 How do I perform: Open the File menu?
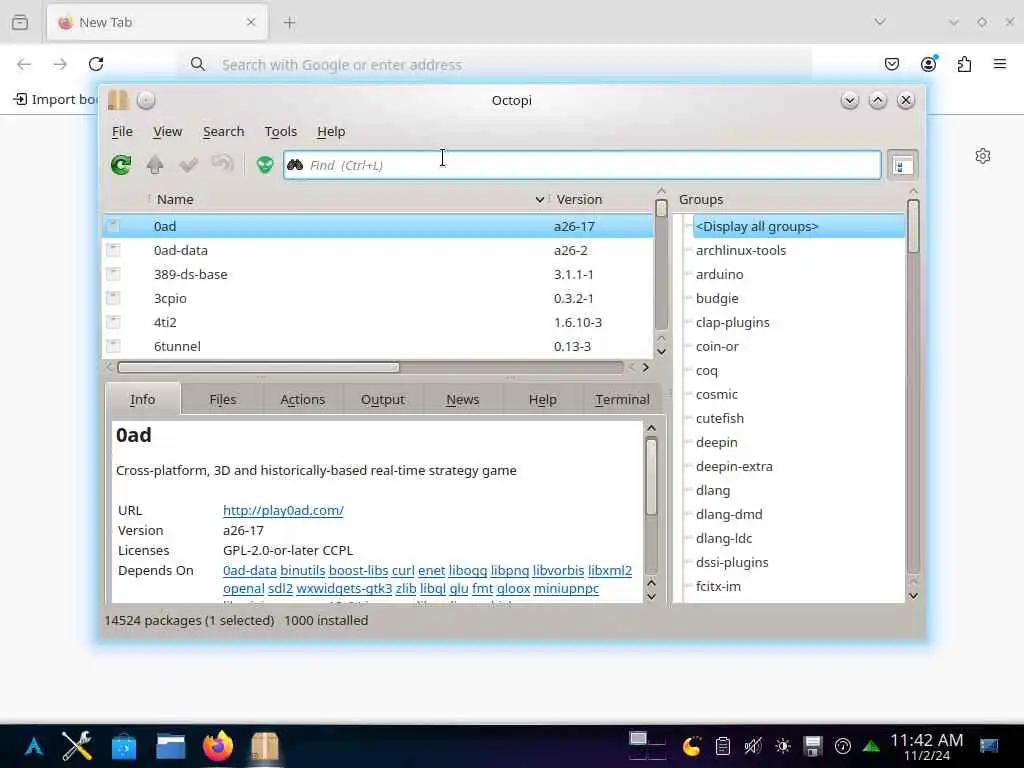[x=122, y=131]
